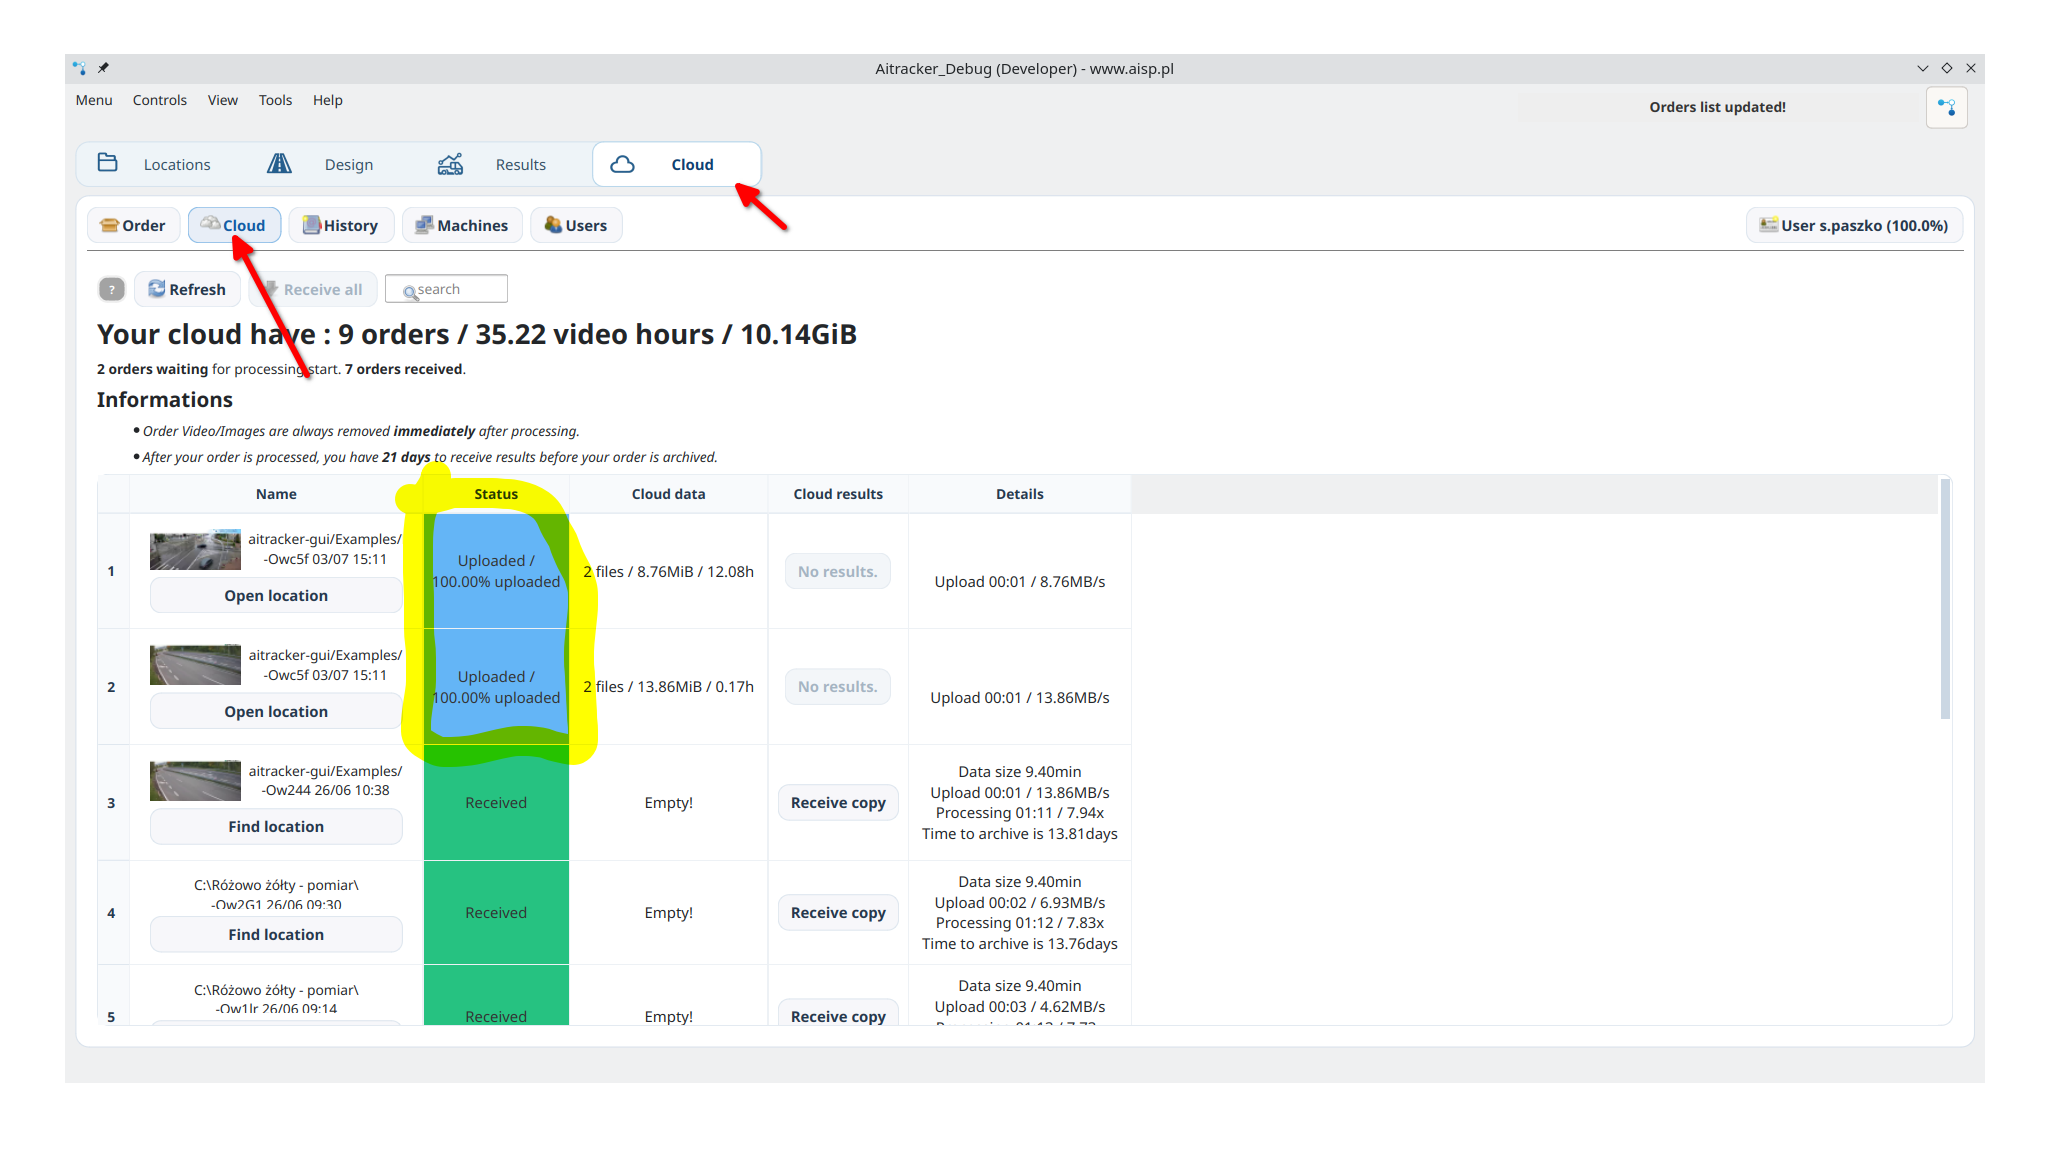Click '2 files / 13.86MiB / 0.17h' cell

pyautogui.click(x=668, y=686)
